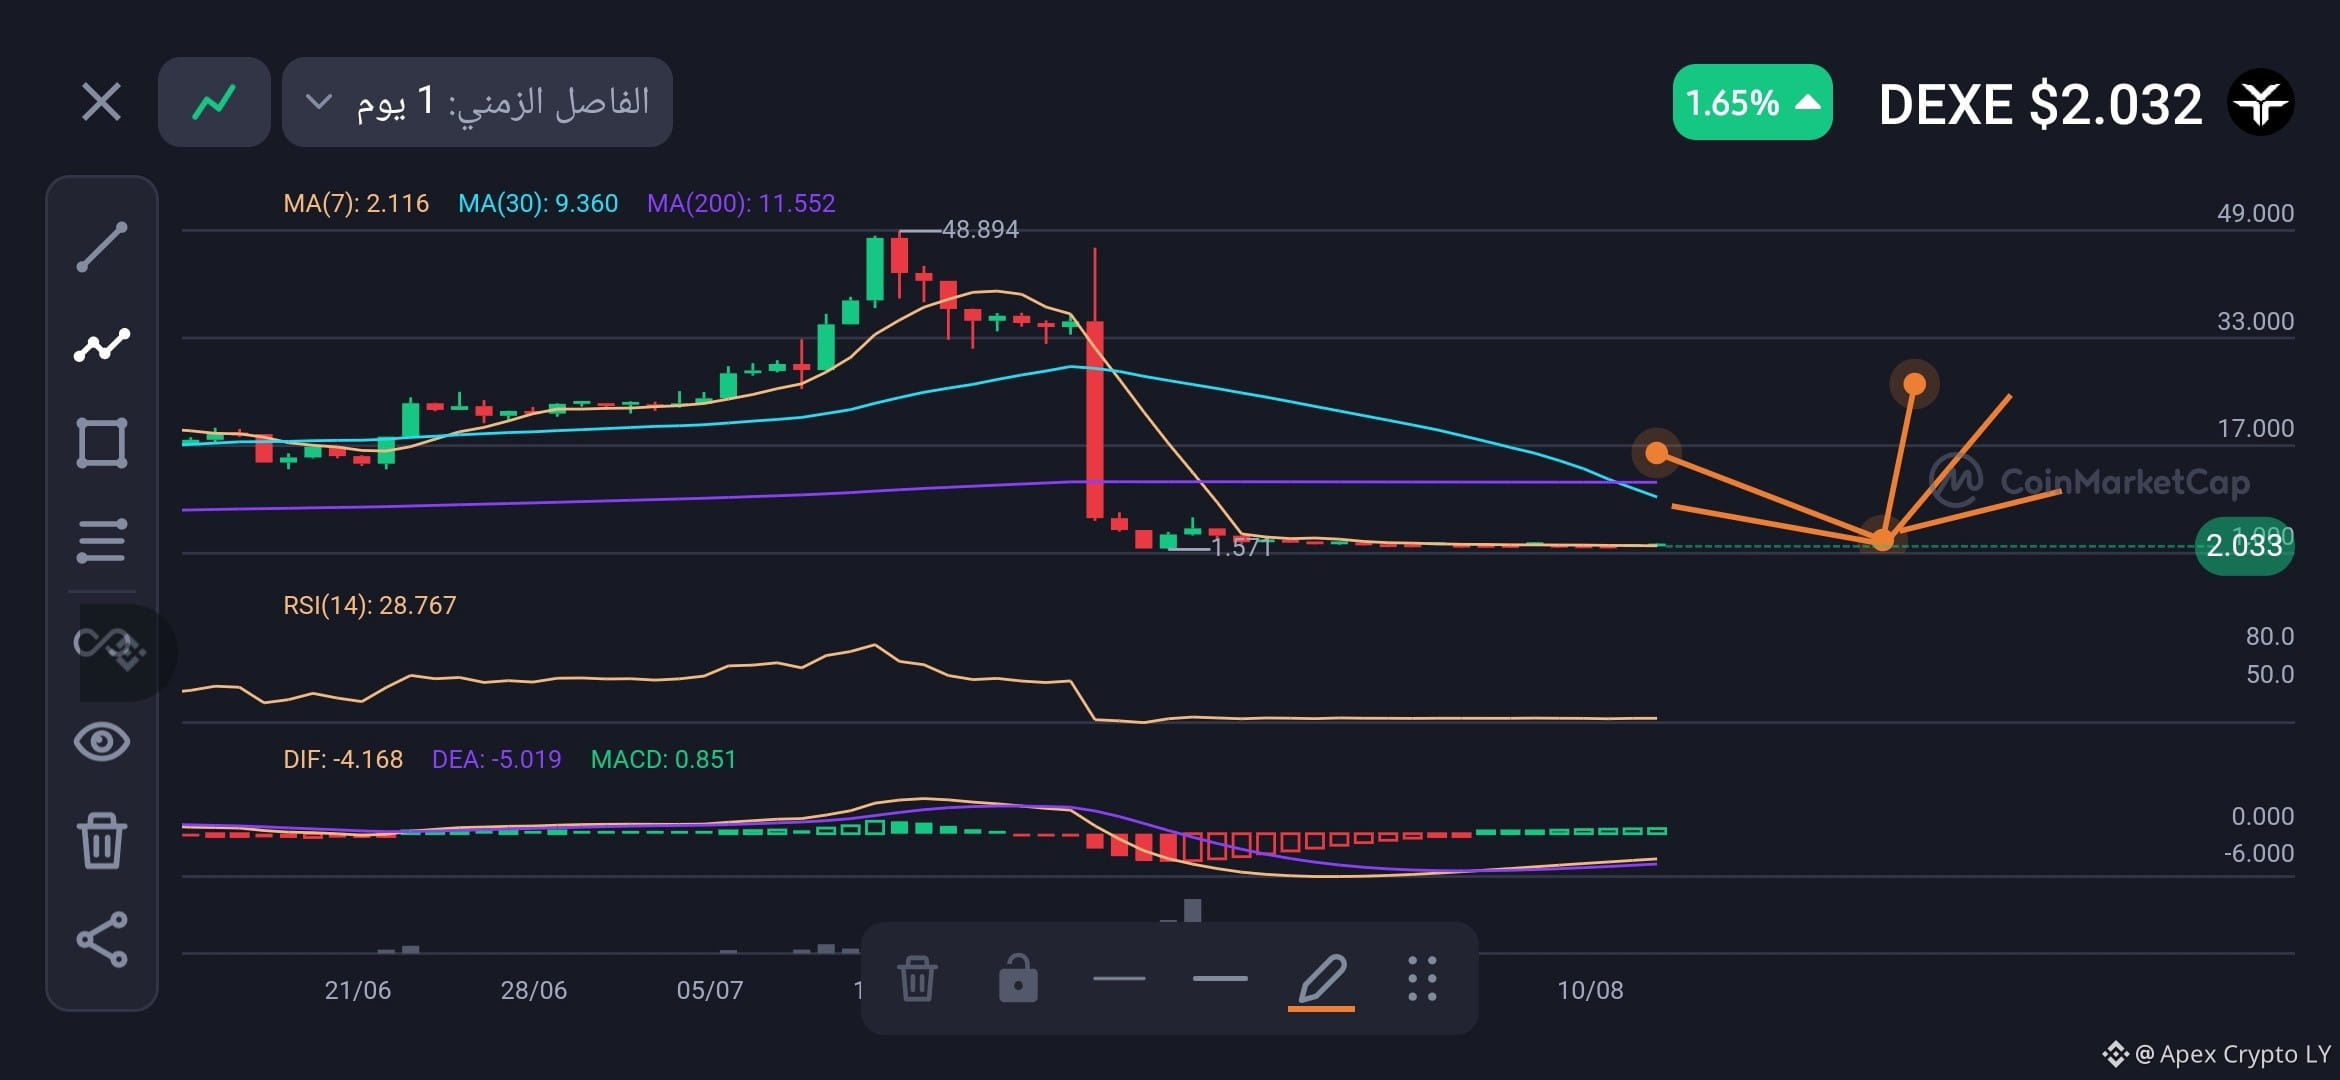Lock the selected drawing

[x=1018, y=978]
